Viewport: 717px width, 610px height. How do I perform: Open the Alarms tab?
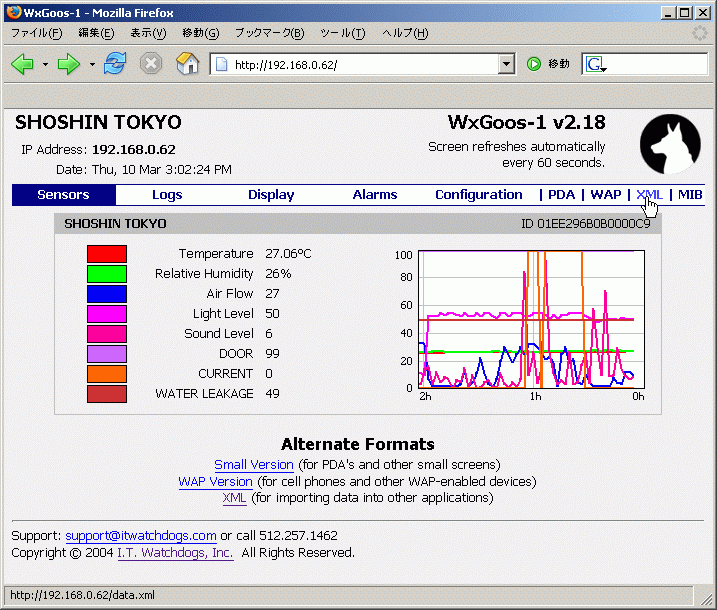coord(375,195)
